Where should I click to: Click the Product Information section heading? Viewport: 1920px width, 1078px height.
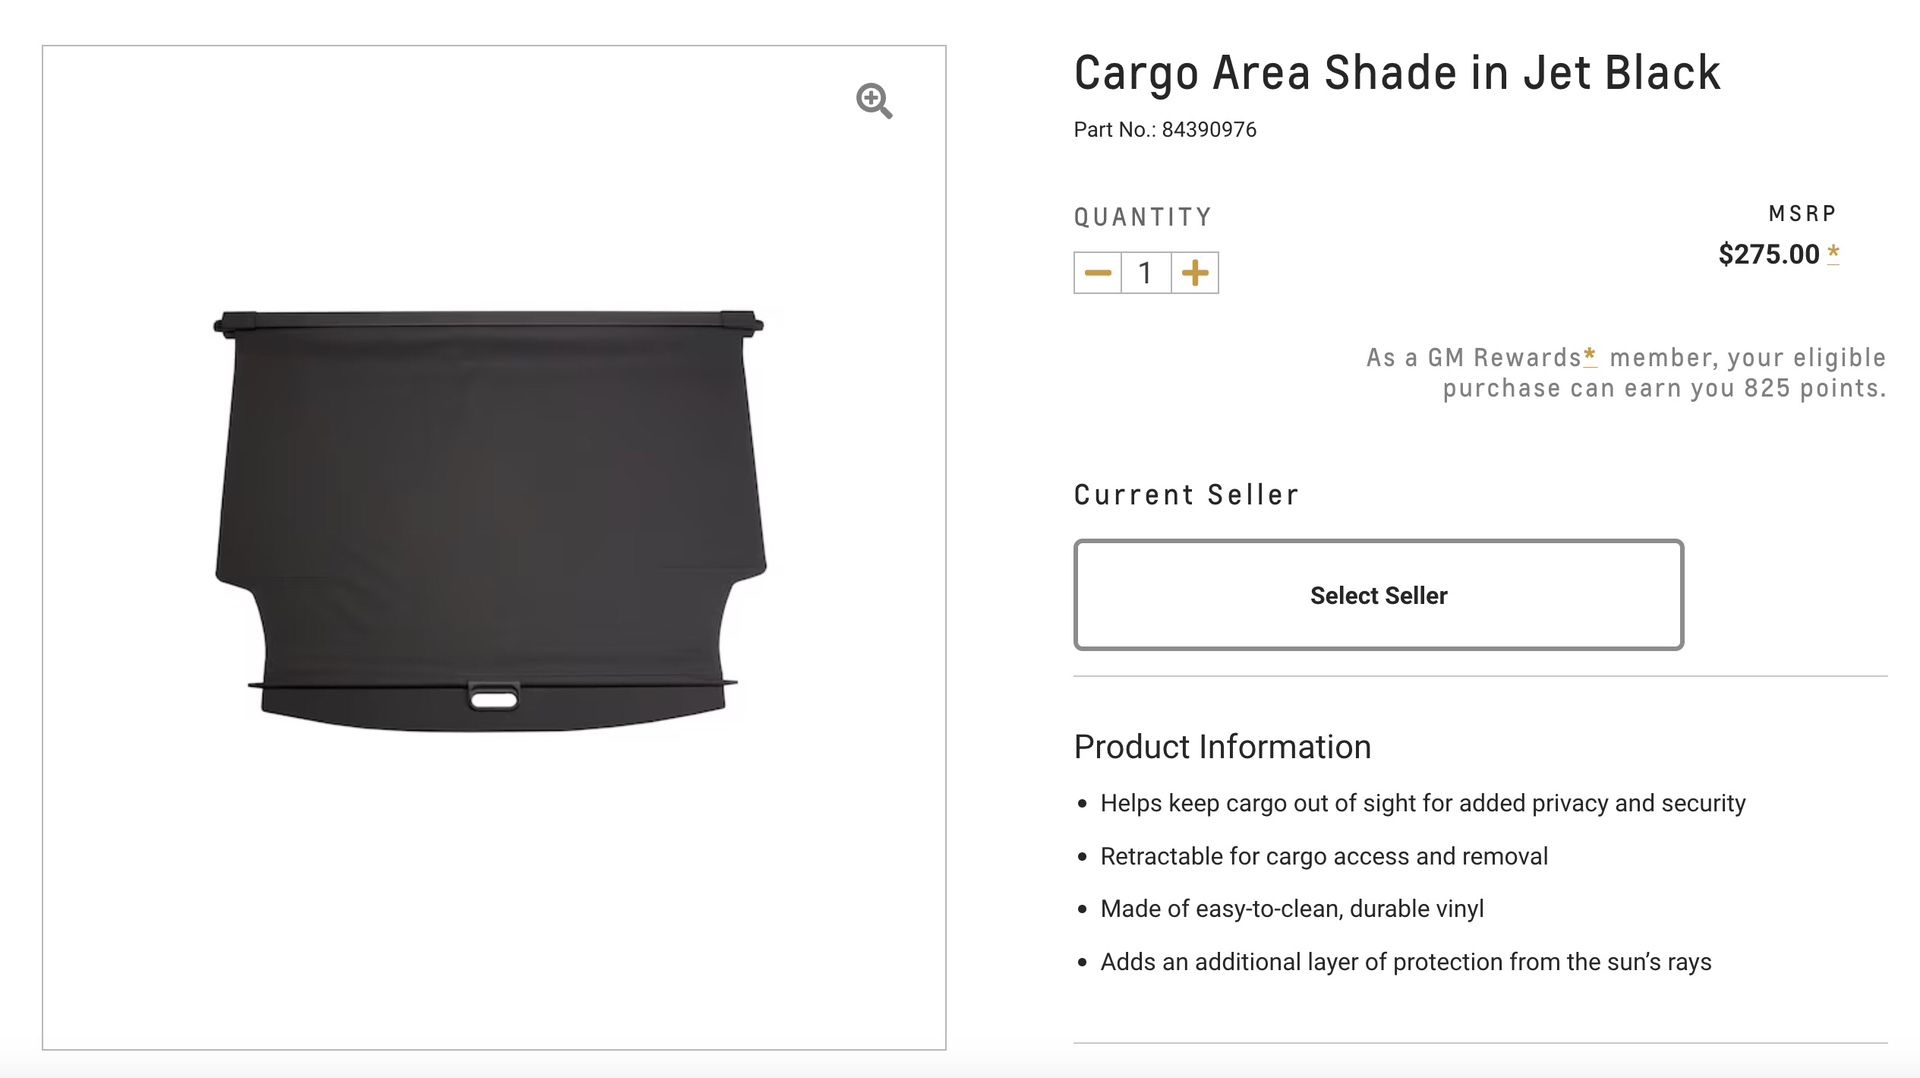[x=1221, y=746]
